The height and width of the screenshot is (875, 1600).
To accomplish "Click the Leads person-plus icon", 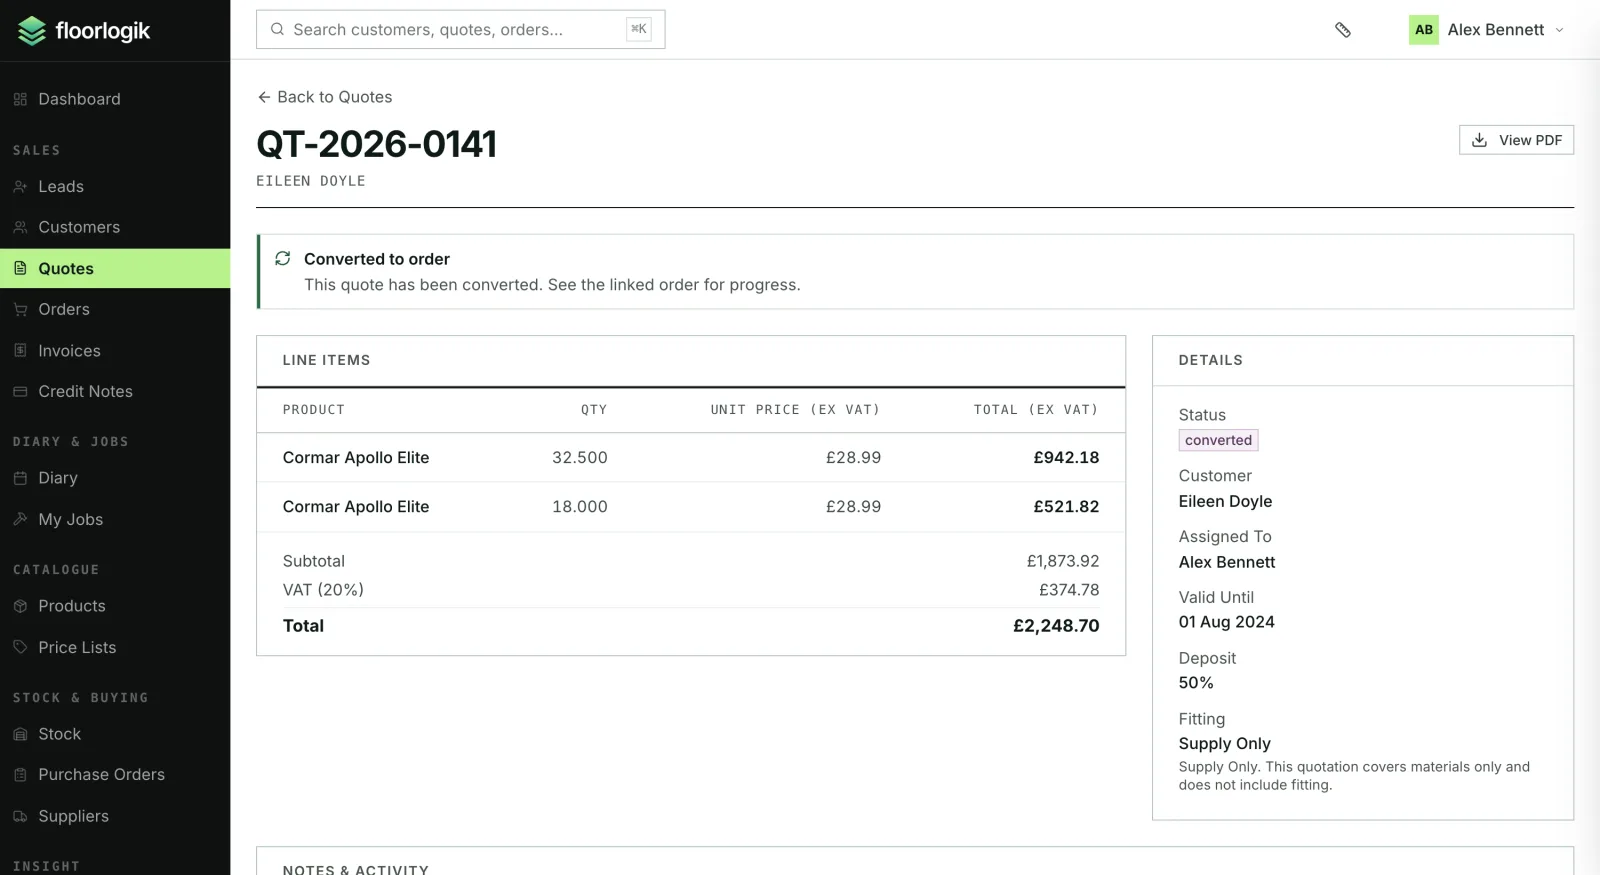I will tap(20, 187).
